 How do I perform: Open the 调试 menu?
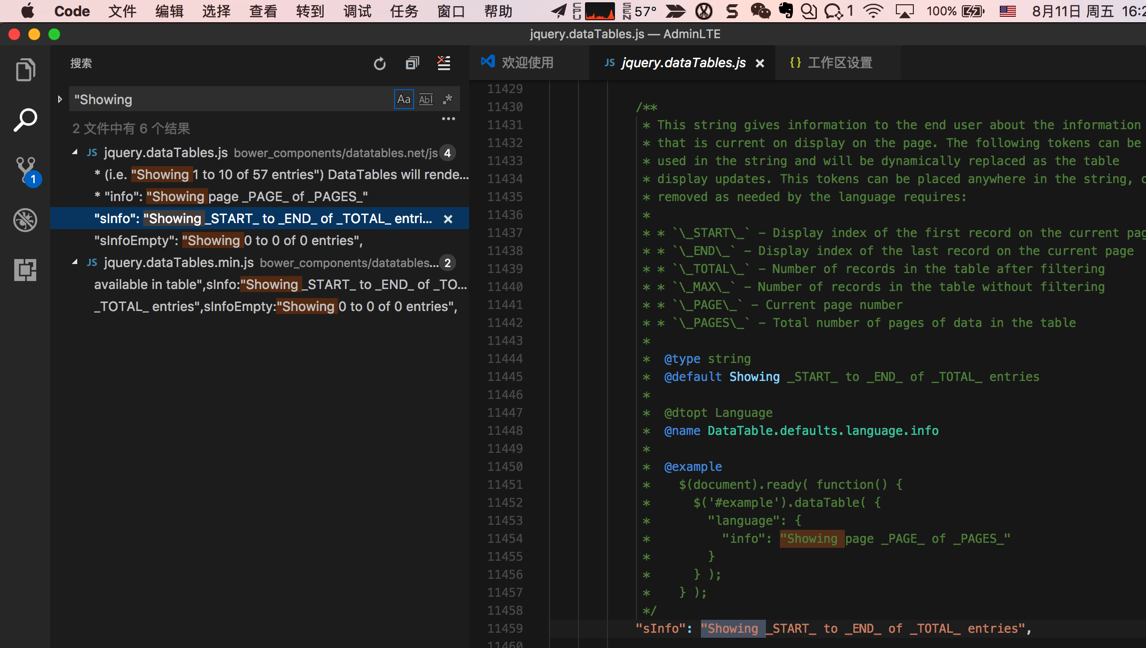click(x=357, y=11)
